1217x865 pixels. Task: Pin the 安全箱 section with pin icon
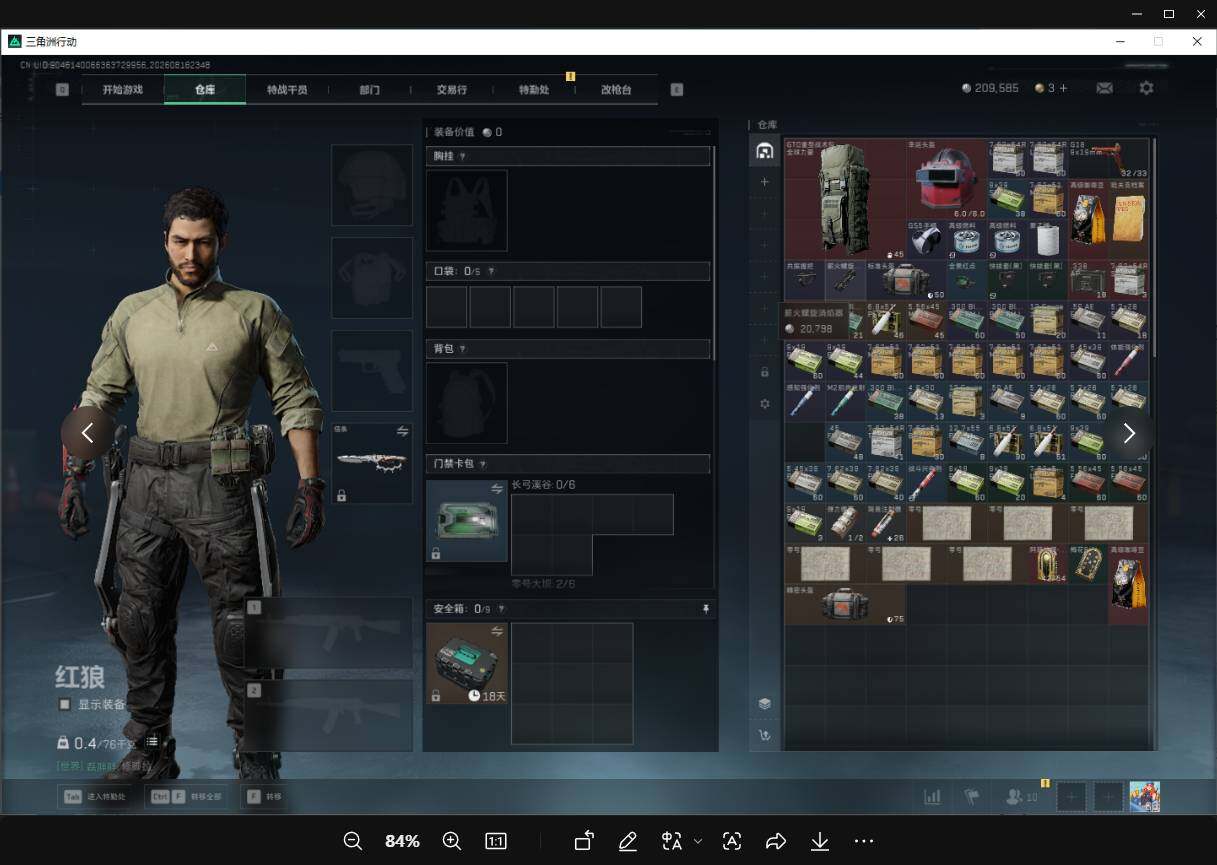(x=705, y=608)
